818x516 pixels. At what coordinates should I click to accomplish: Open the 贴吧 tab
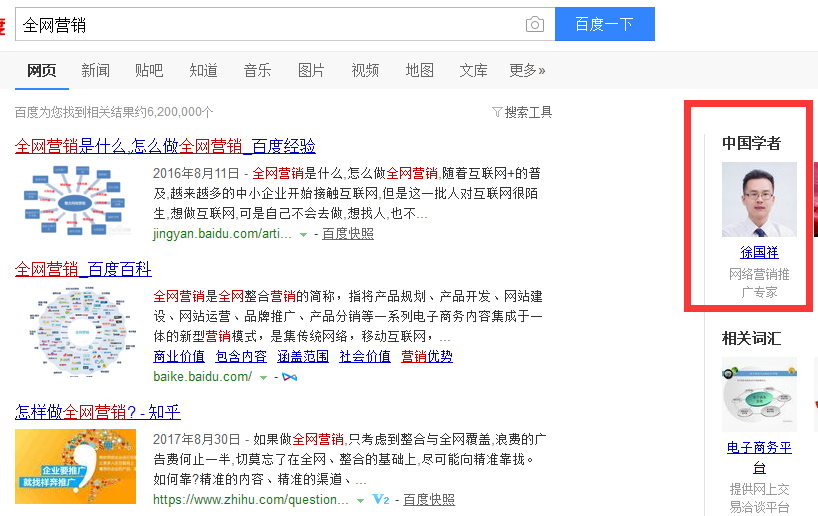(149, 70)
